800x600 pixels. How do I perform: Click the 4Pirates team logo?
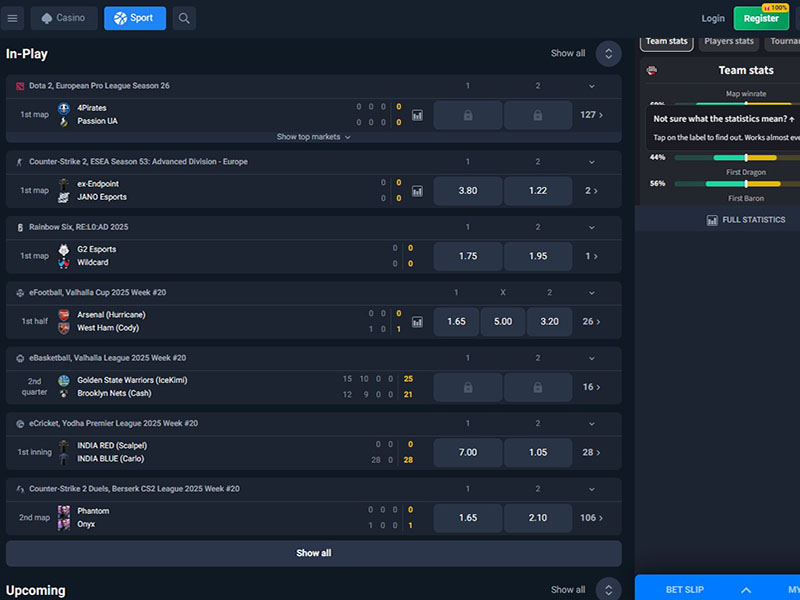tap(64, 108)
